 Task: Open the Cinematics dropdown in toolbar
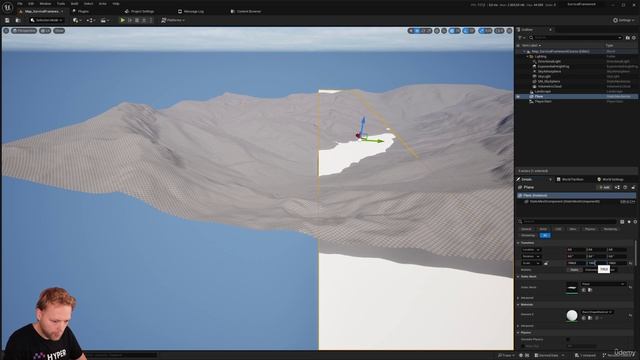coord(104,20)
